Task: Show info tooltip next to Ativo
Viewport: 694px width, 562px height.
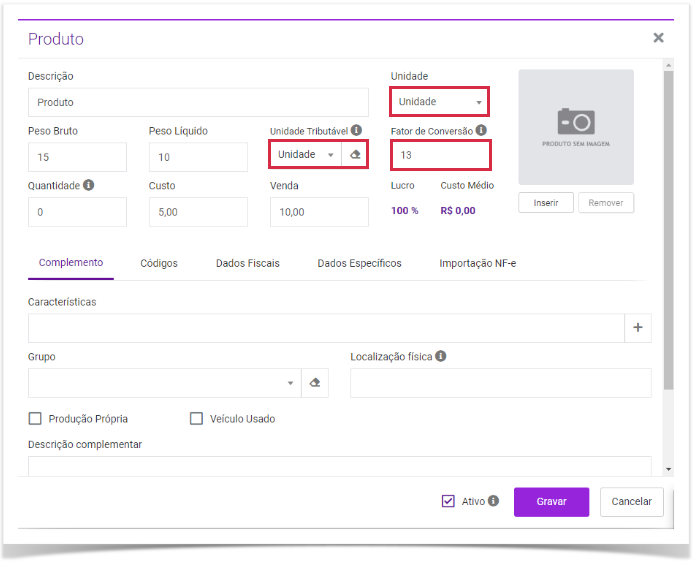Action: (x=493, y=500)
